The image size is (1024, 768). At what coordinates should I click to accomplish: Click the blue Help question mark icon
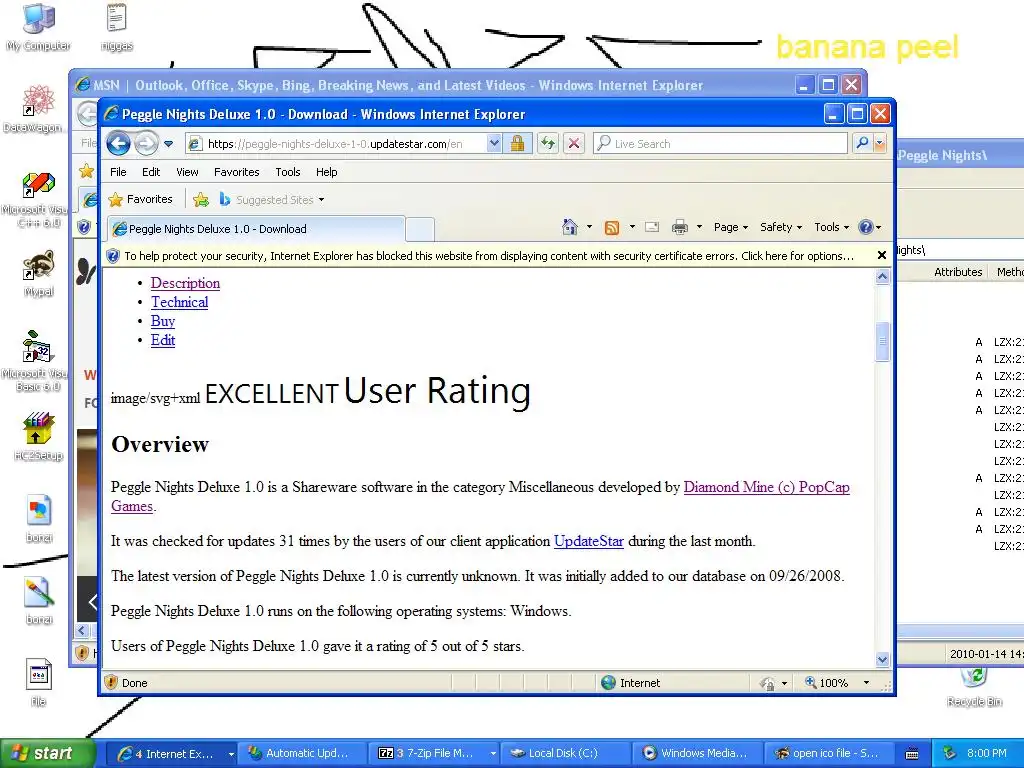coord(866,227)
